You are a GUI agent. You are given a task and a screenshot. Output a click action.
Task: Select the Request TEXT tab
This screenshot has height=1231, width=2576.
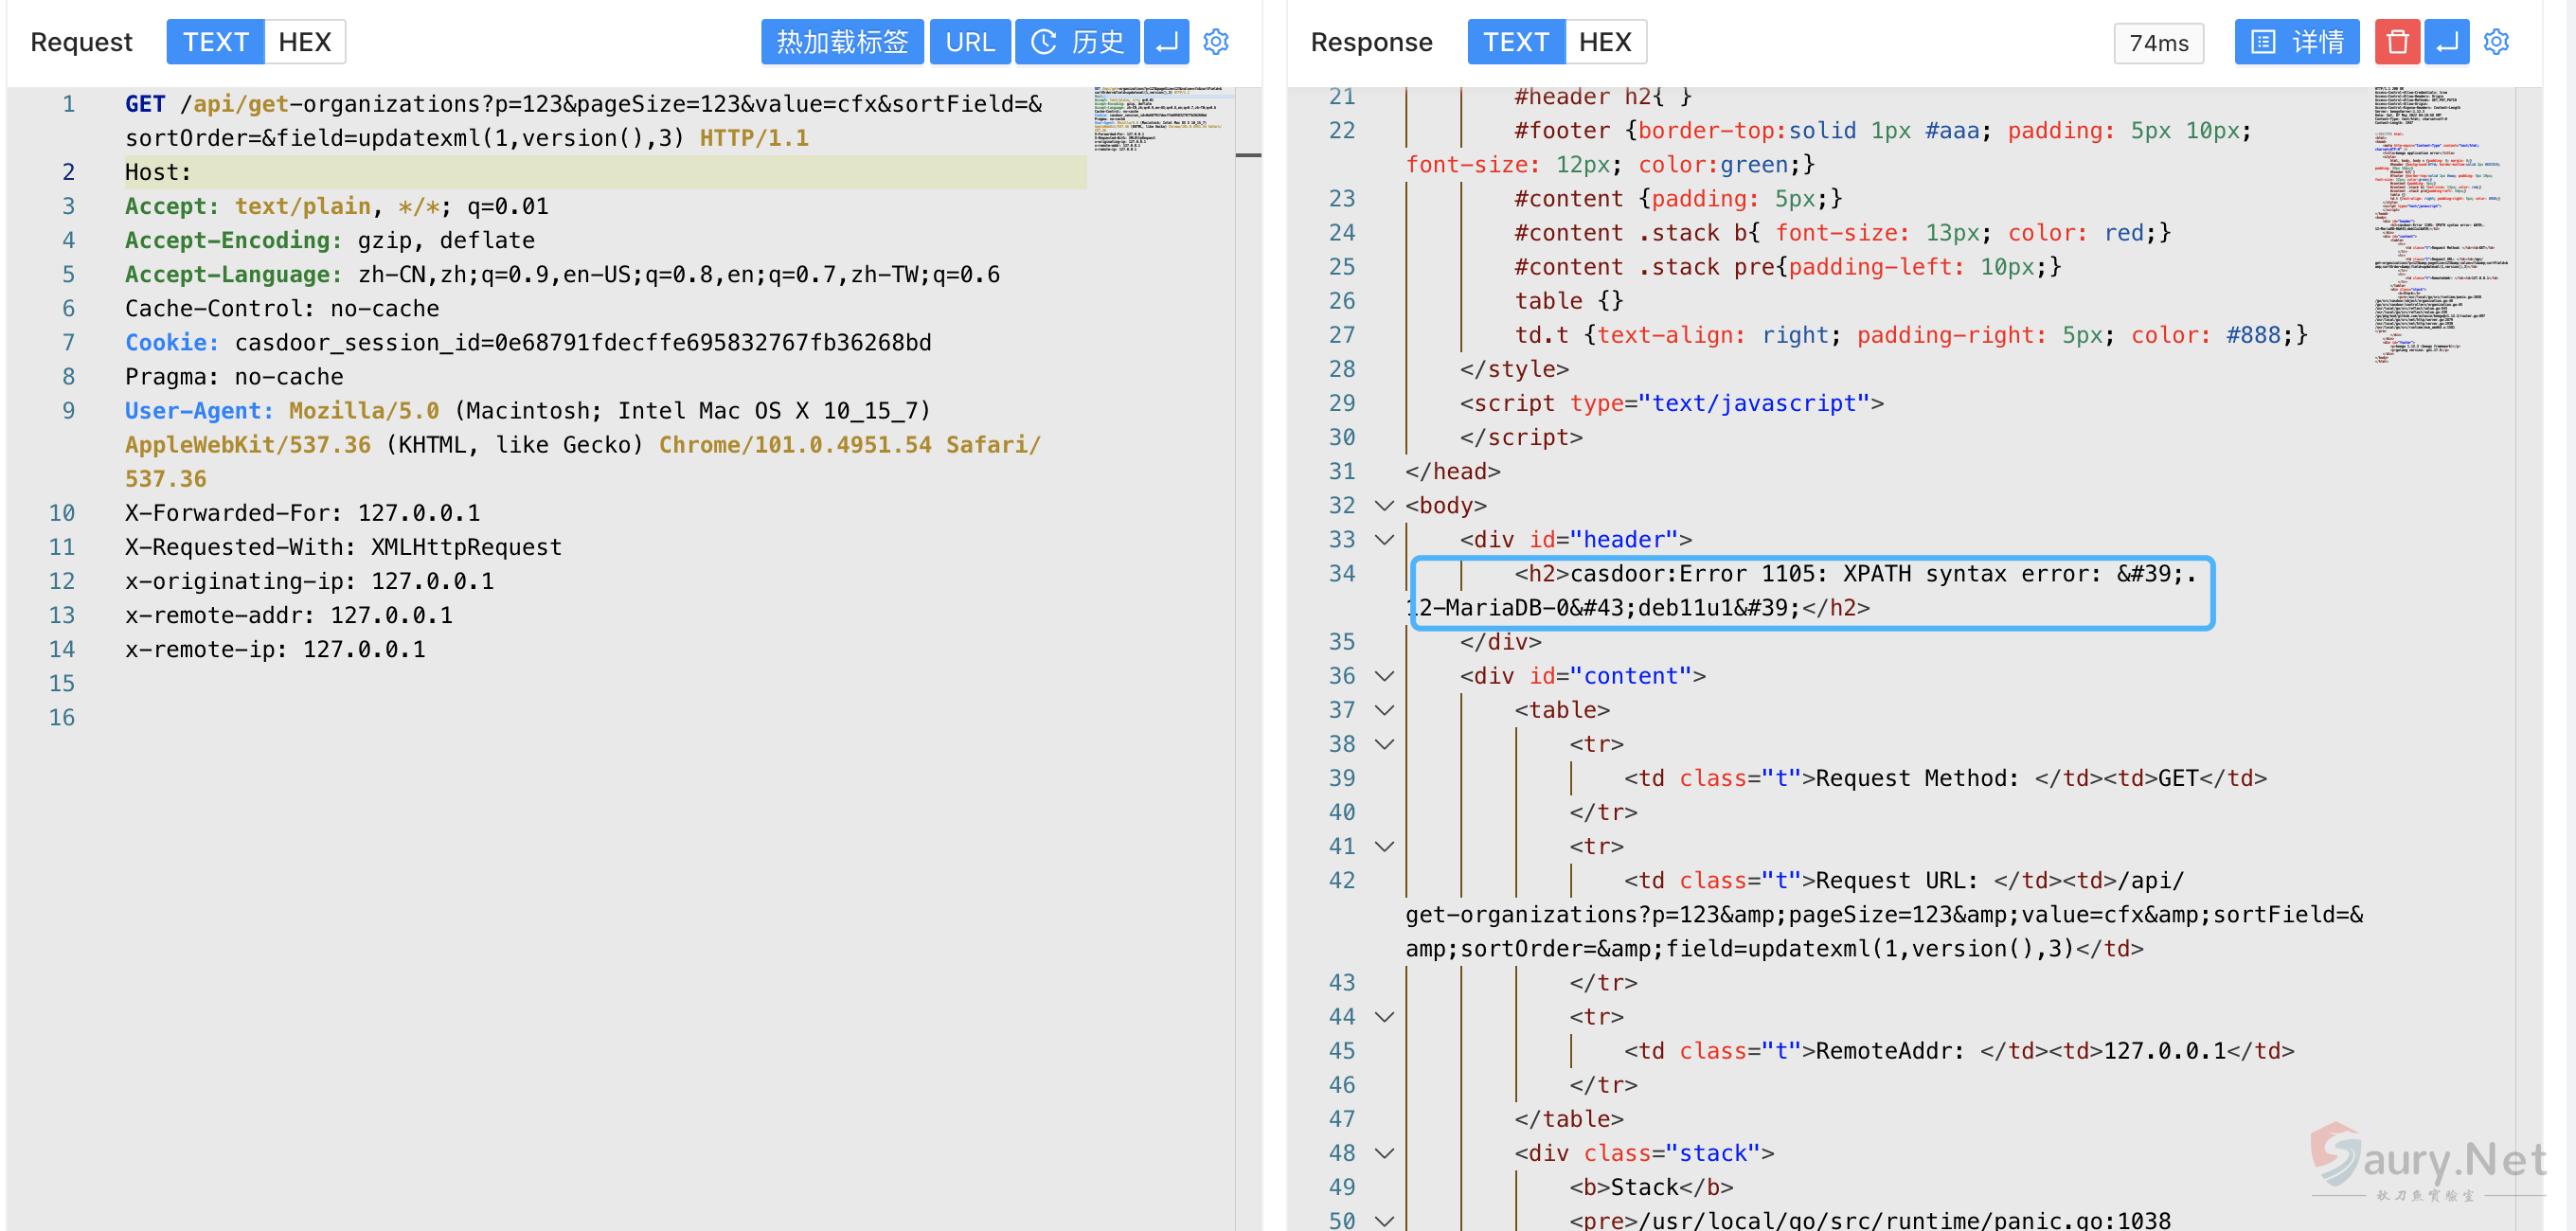215,42
